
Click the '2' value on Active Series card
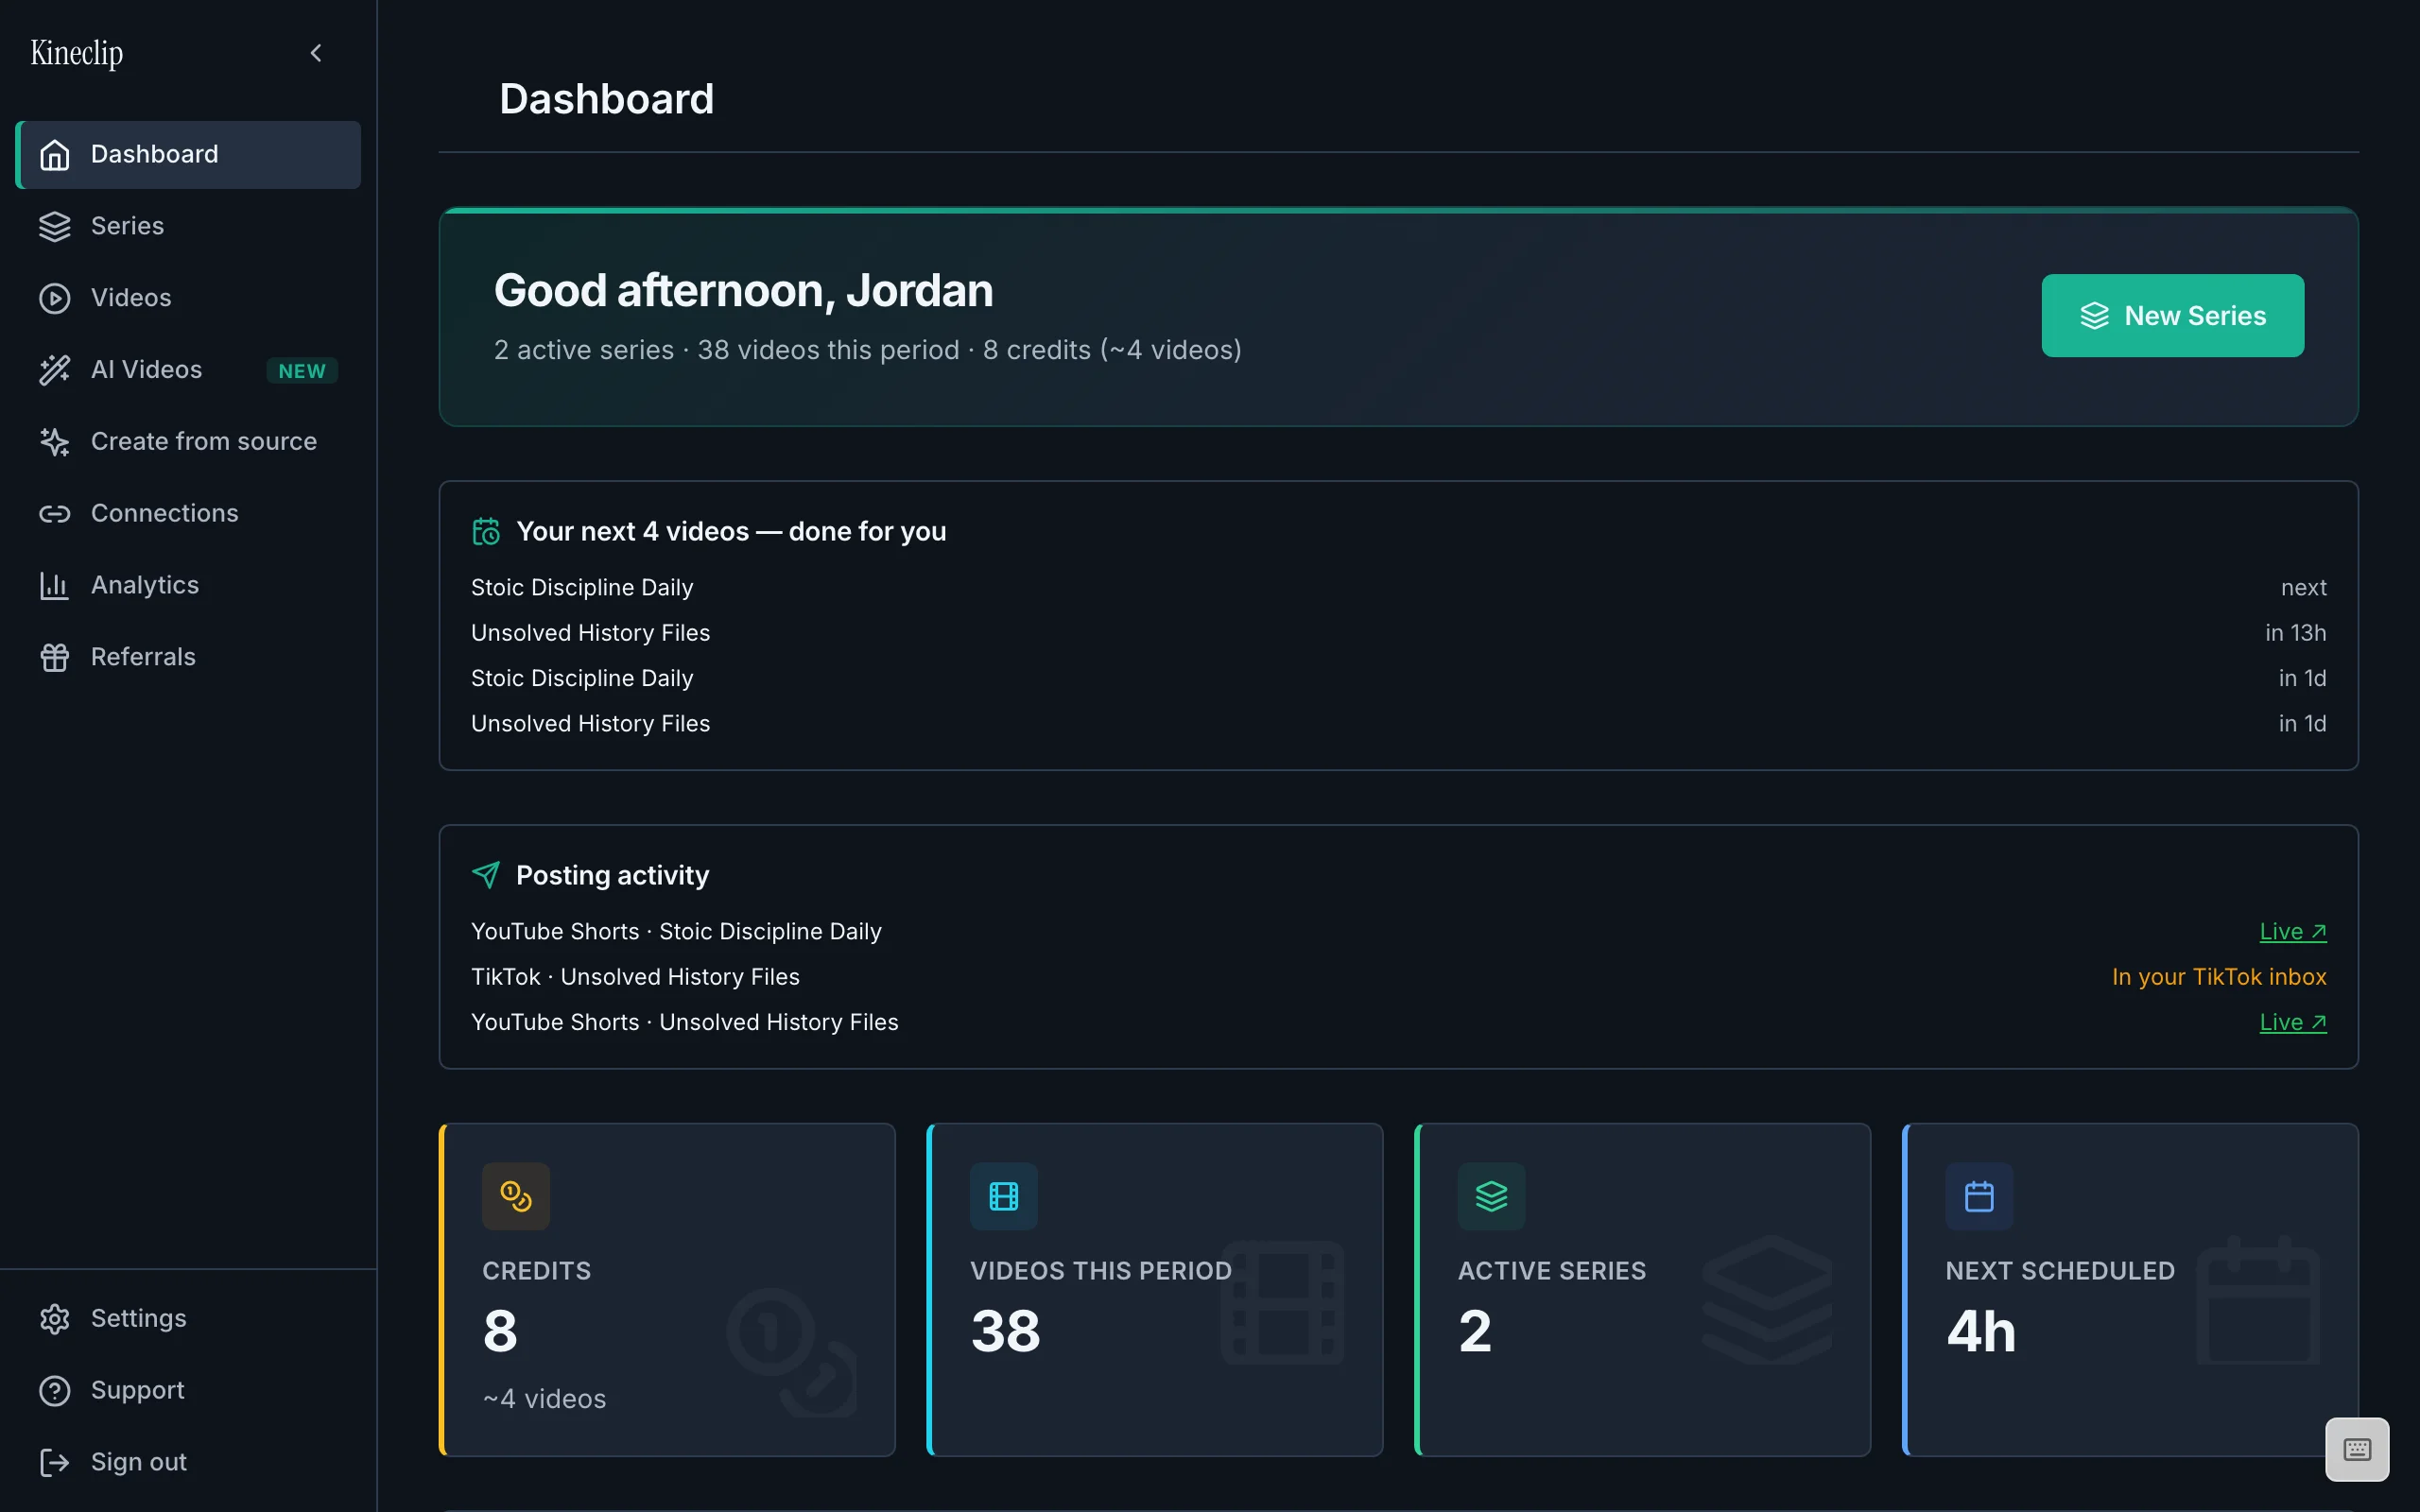coord(1475,1331)
